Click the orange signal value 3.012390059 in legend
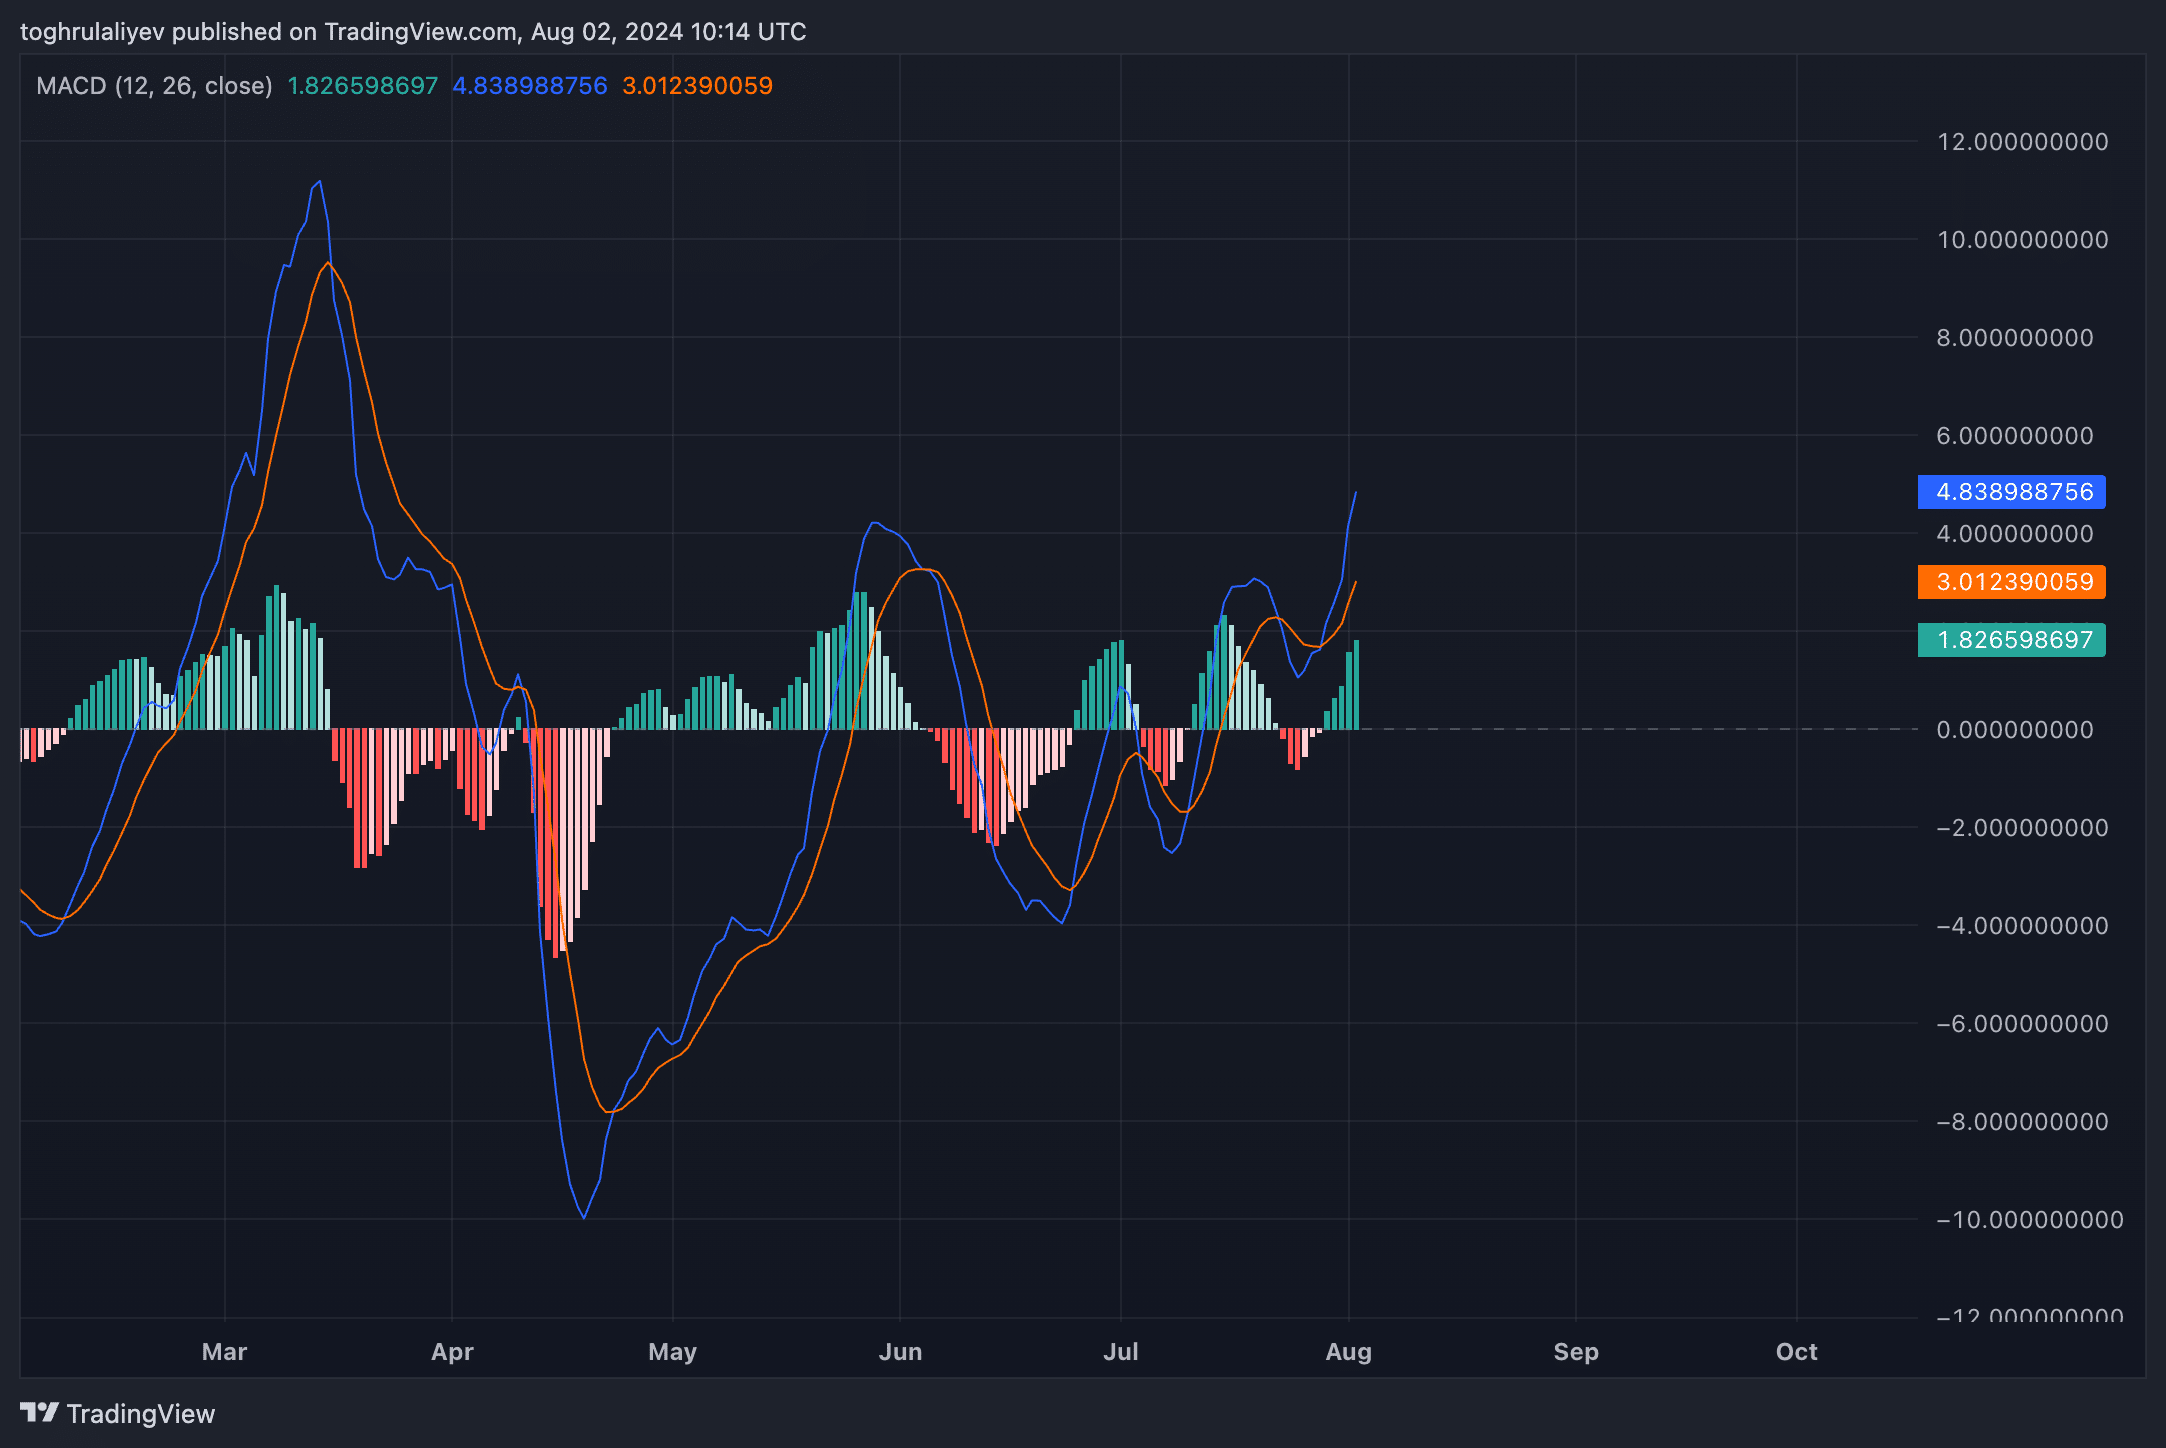This screenshot has width=2166, height=1448. 698,86
